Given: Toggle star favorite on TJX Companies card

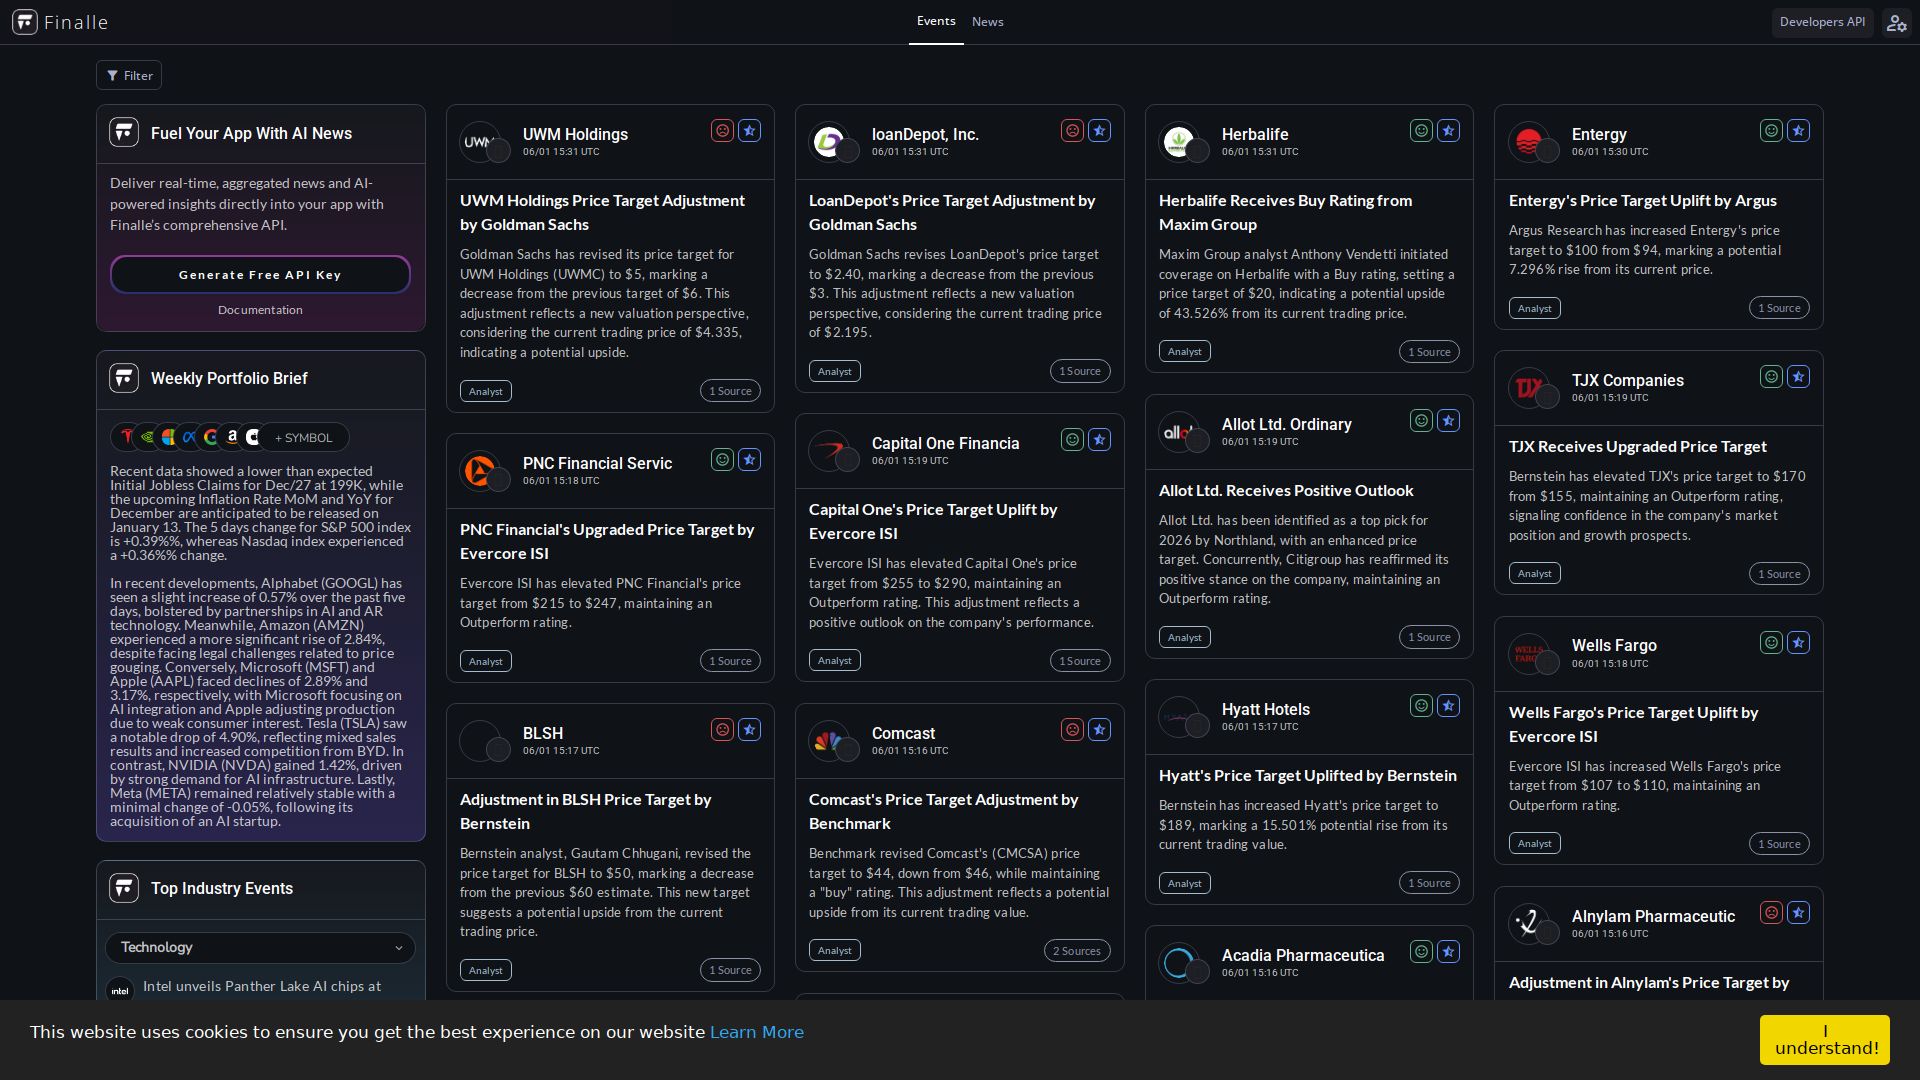Looking at the screenshot, I should (x=1798, y=377).
